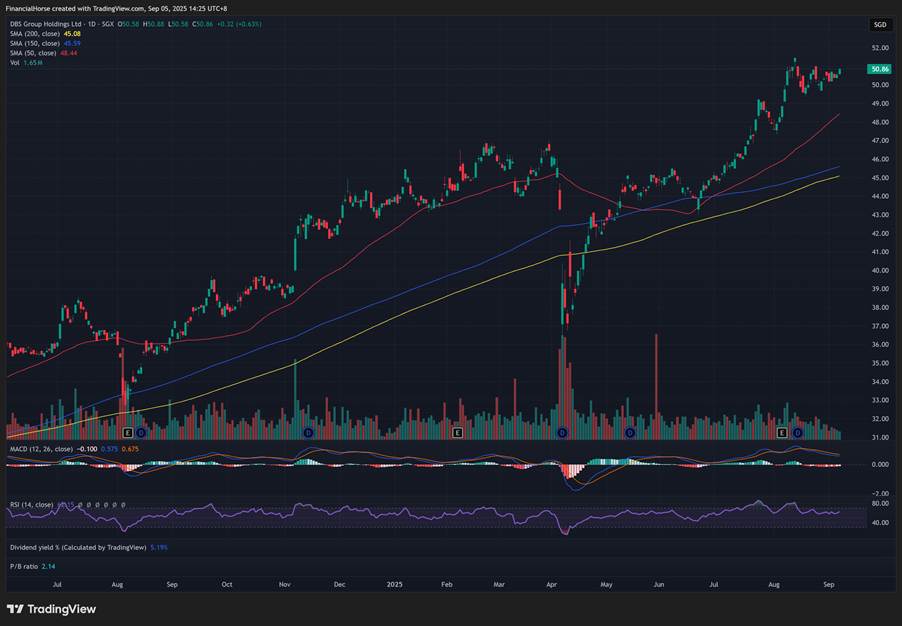Open the SGD currency selector
Viewport: 902px width, 626px height.
[880, 24]
